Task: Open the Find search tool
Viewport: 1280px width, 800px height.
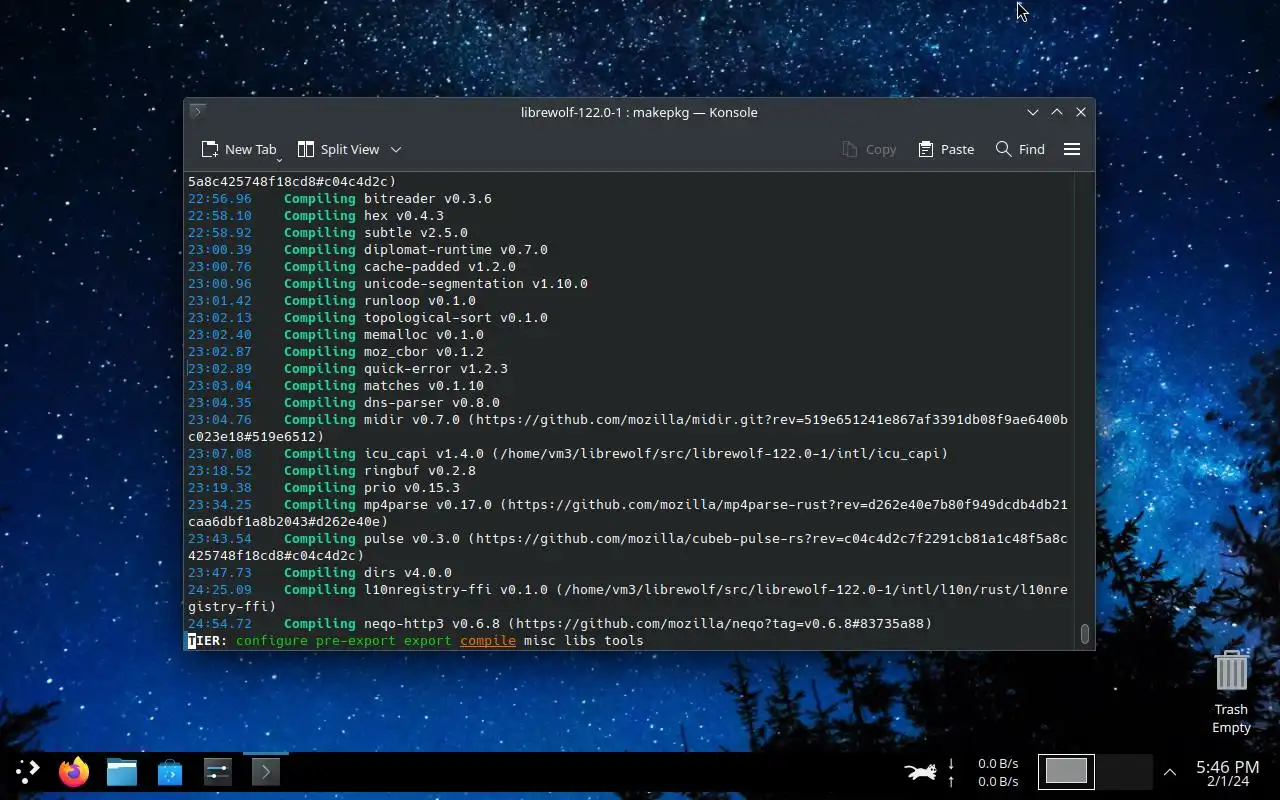Action: point(1020,149)
